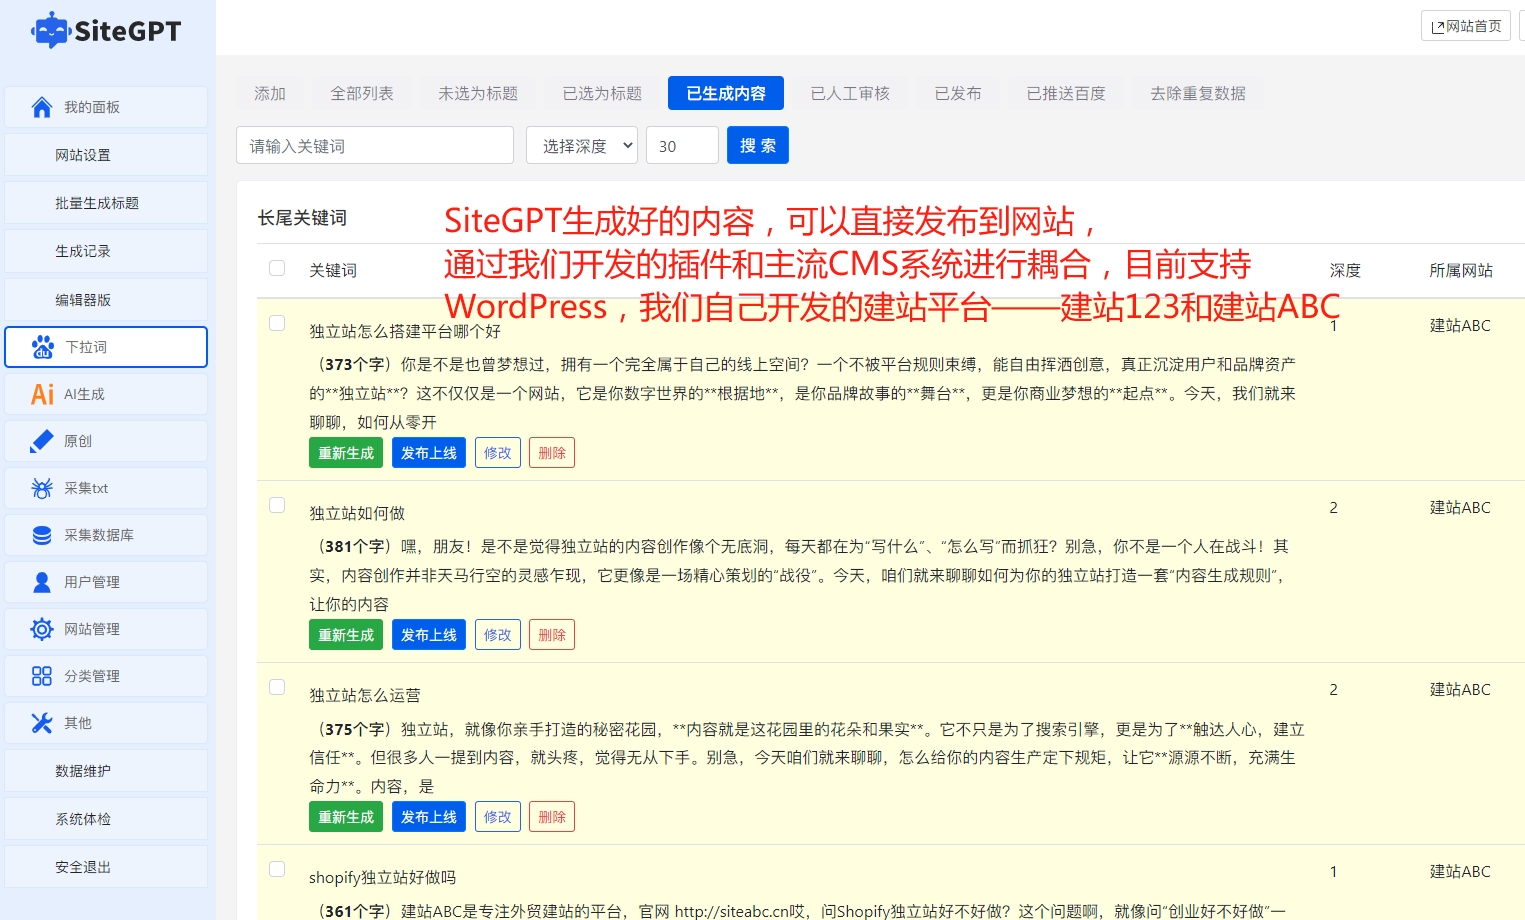Open 网站设置 in the sidebar

point(106,155)
